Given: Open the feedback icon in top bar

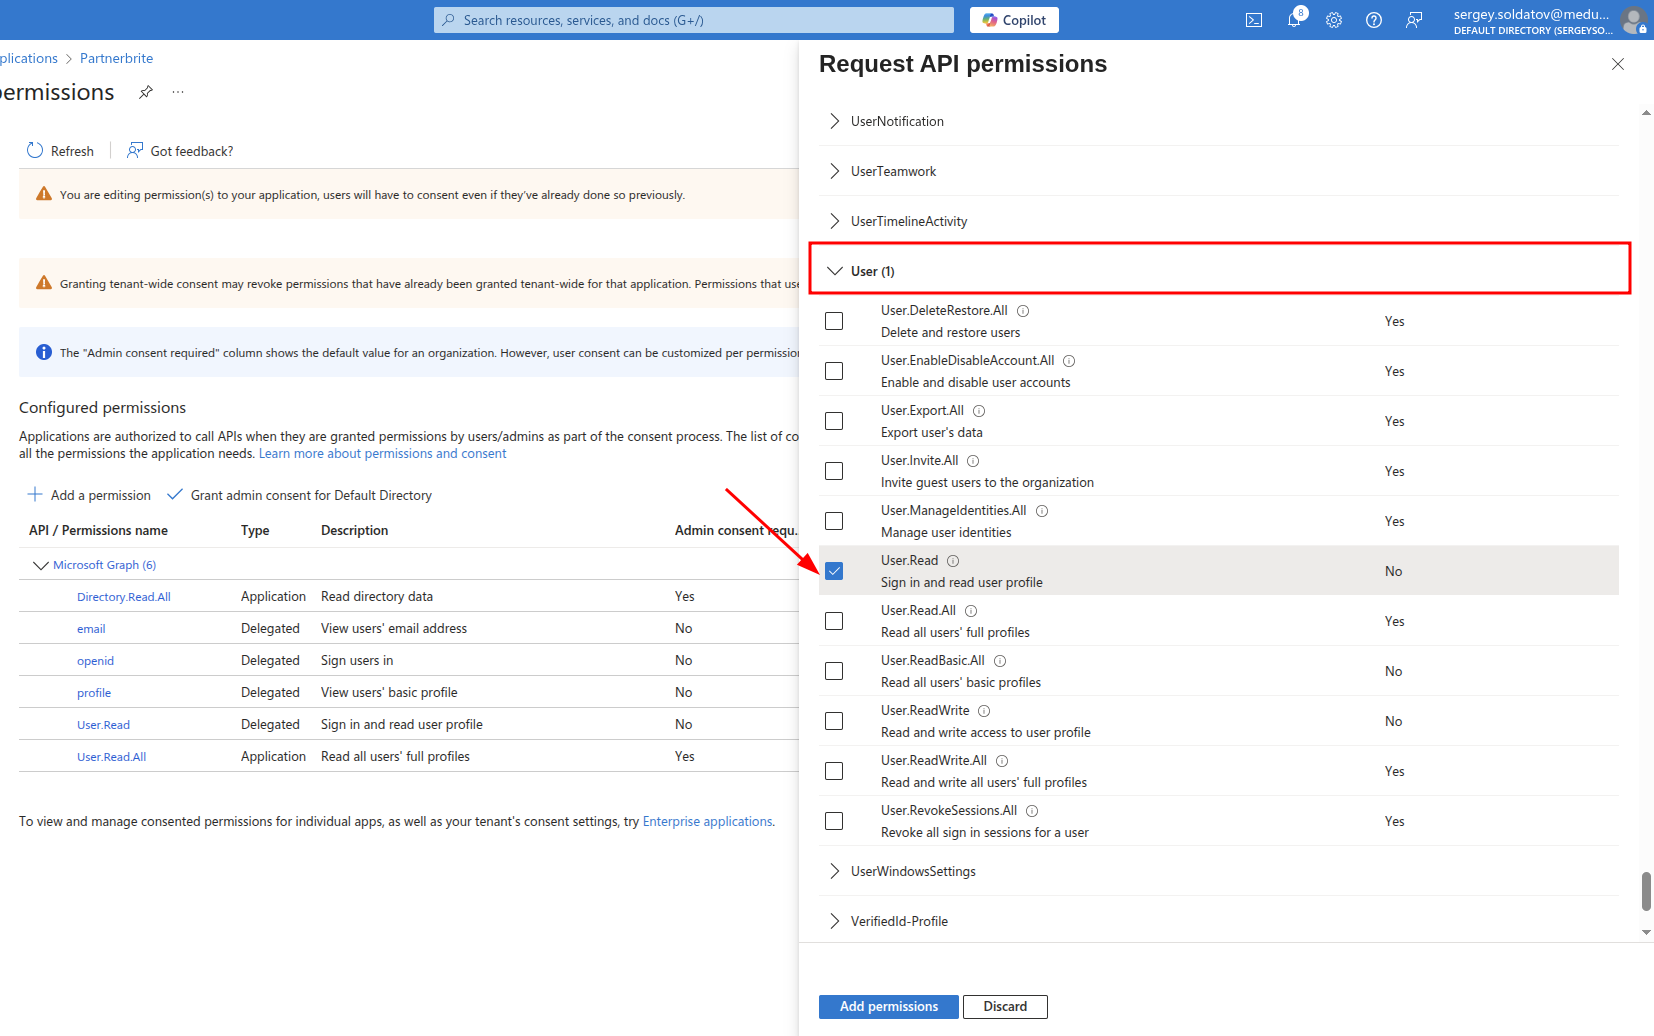Looking at the screenshot, I should click(1414, 20).
